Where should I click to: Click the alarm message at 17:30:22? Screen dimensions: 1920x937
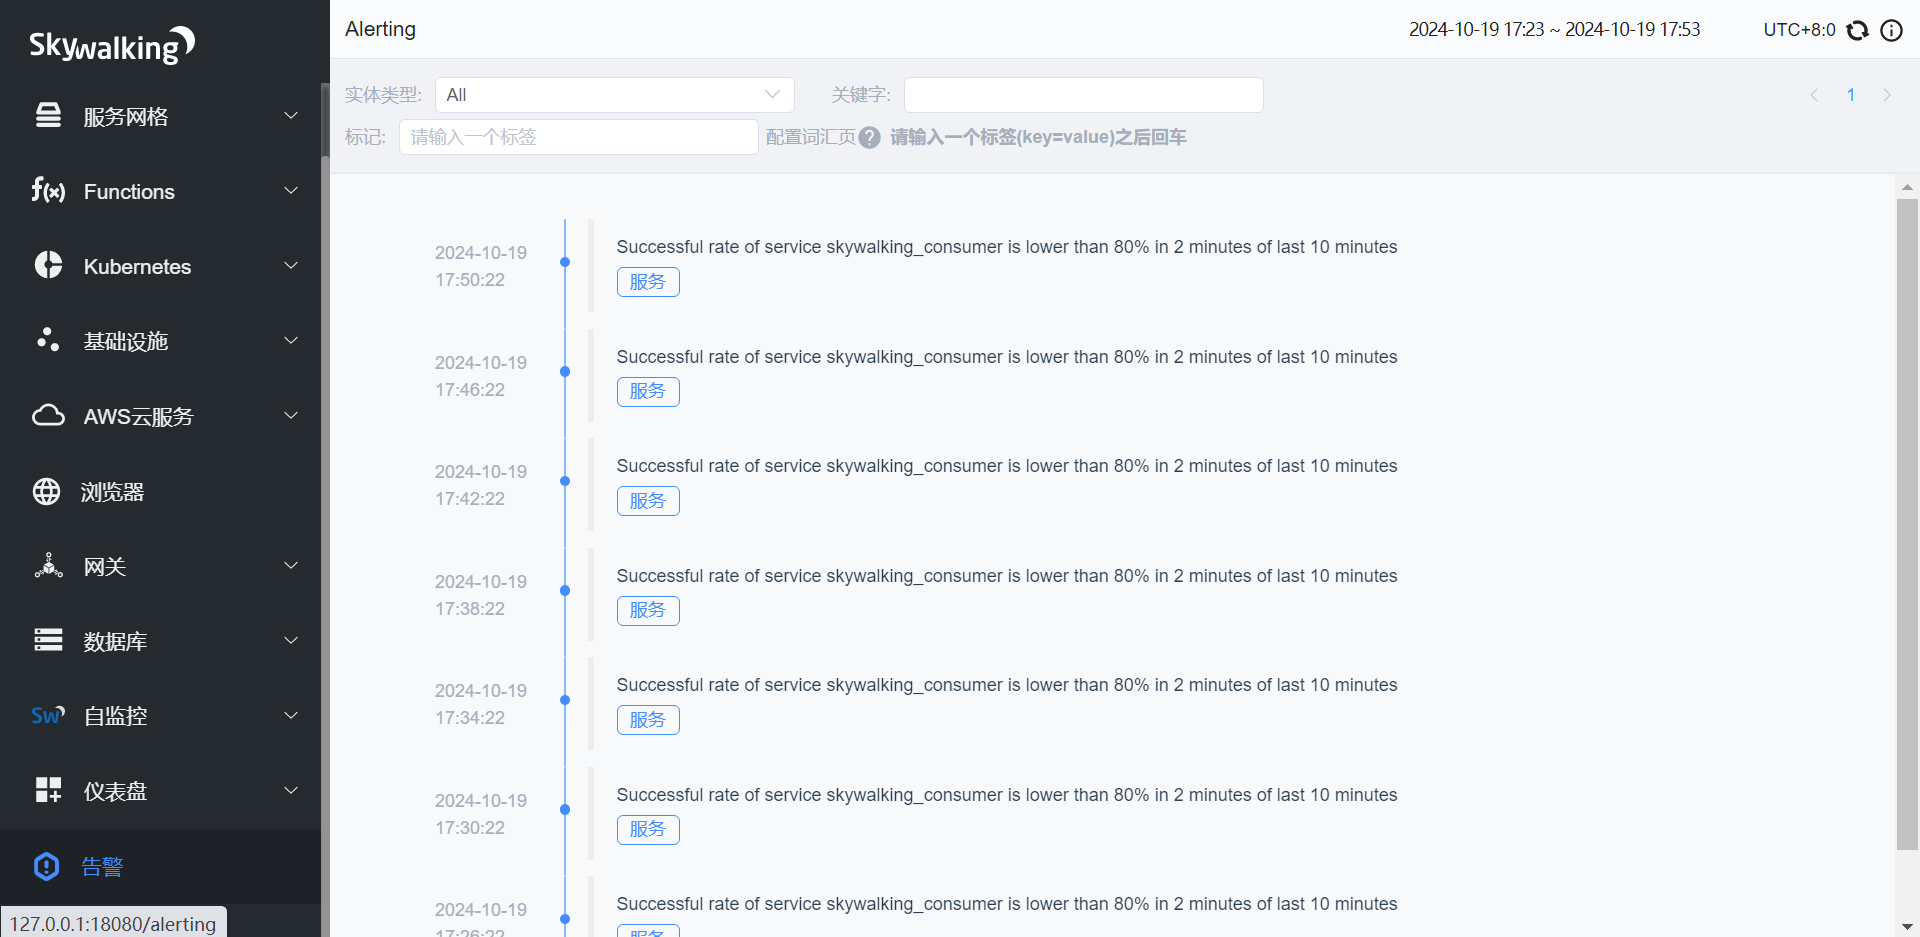[1007, 795]
